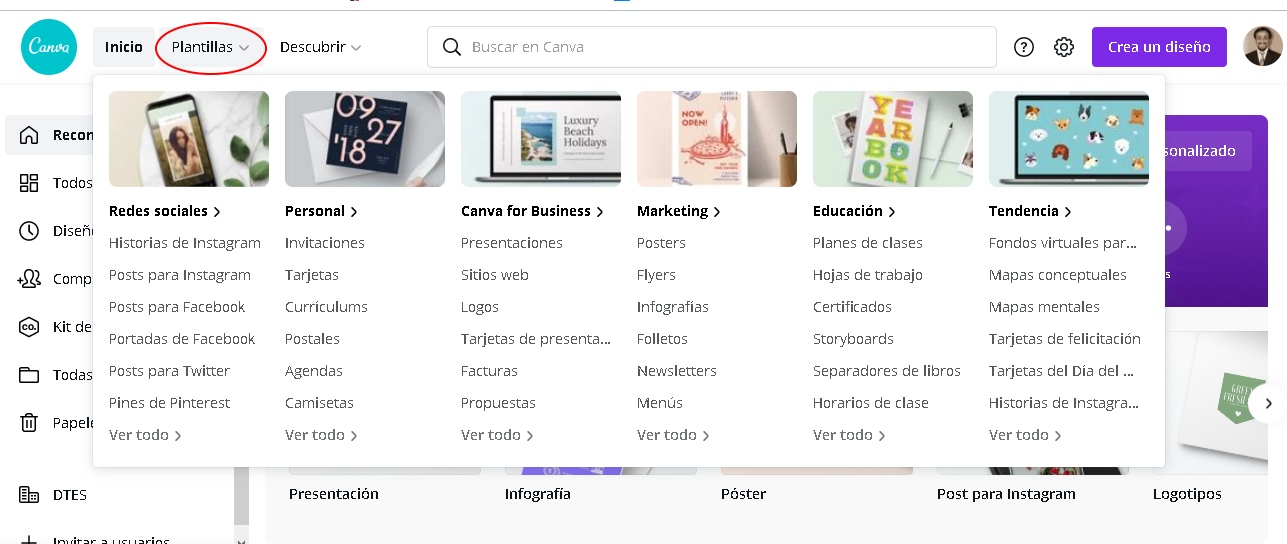Click the Canva logo
This screenshot has height=544, width=1287.
pyautogui.click(x=48, y=47)
